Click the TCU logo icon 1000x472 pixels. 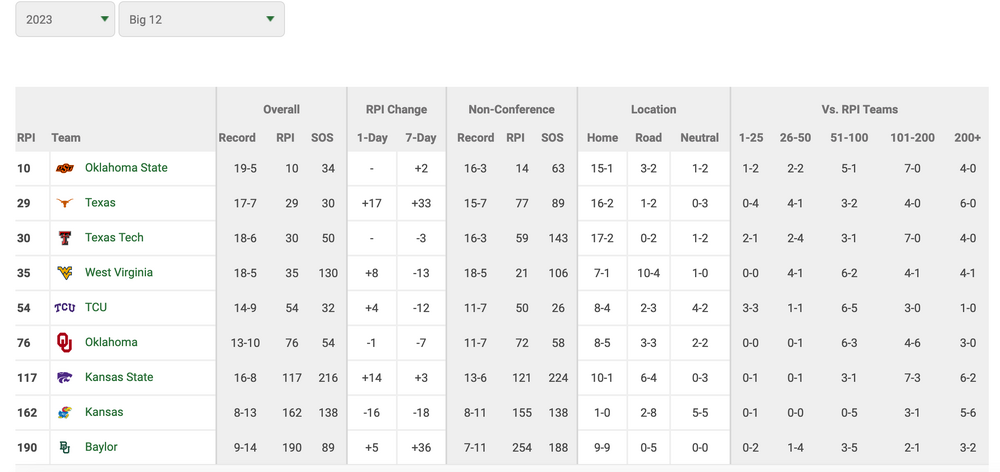point(65,308)
